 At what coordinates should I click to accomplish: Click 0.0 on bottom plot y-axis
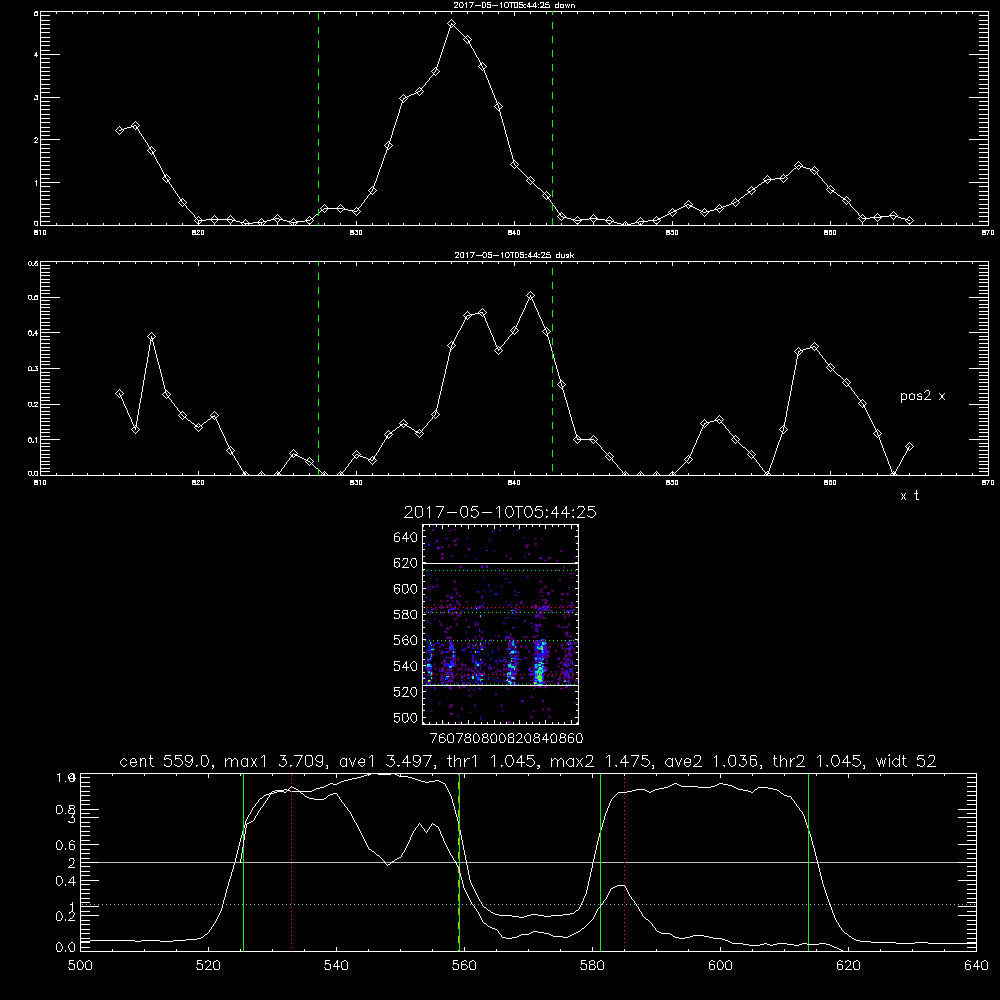(x=66, y=948)
